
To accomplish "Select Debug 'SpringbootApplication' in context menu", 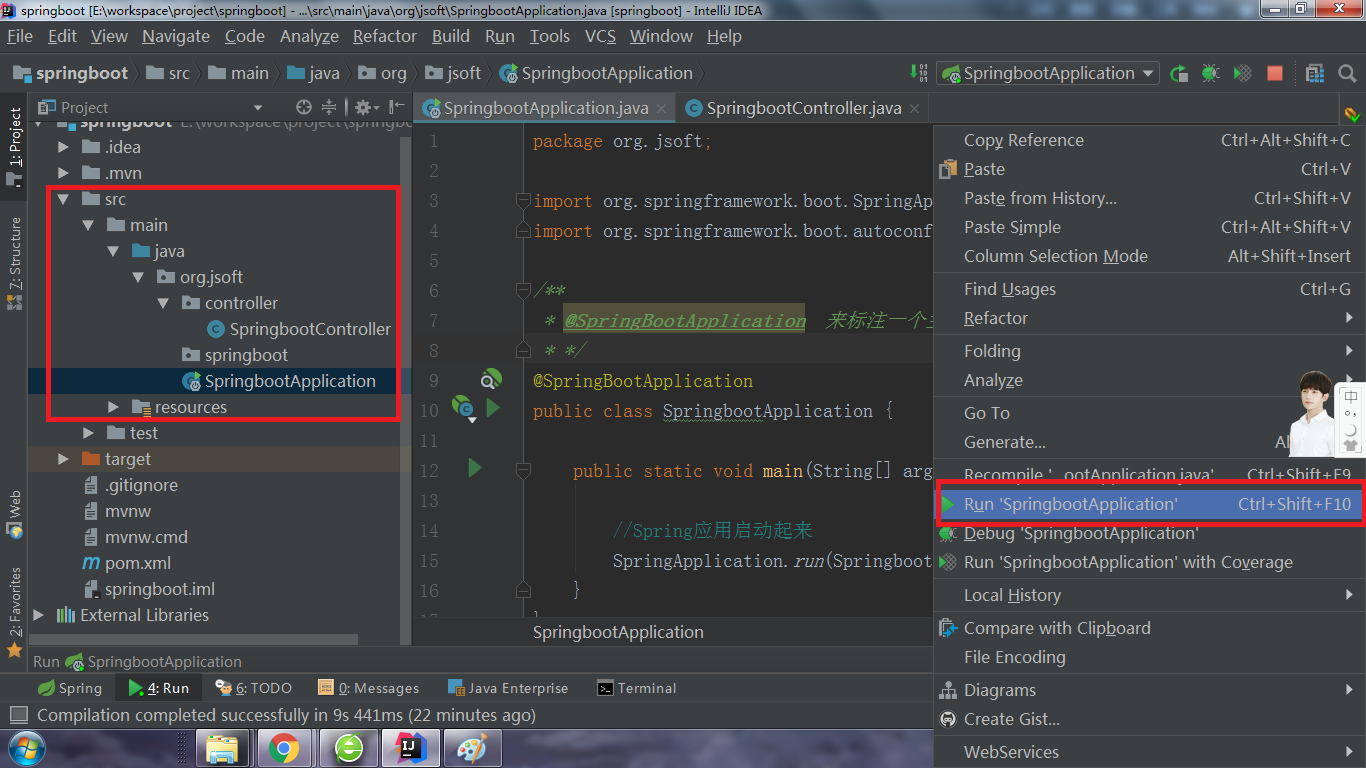I will [1149, 533].
